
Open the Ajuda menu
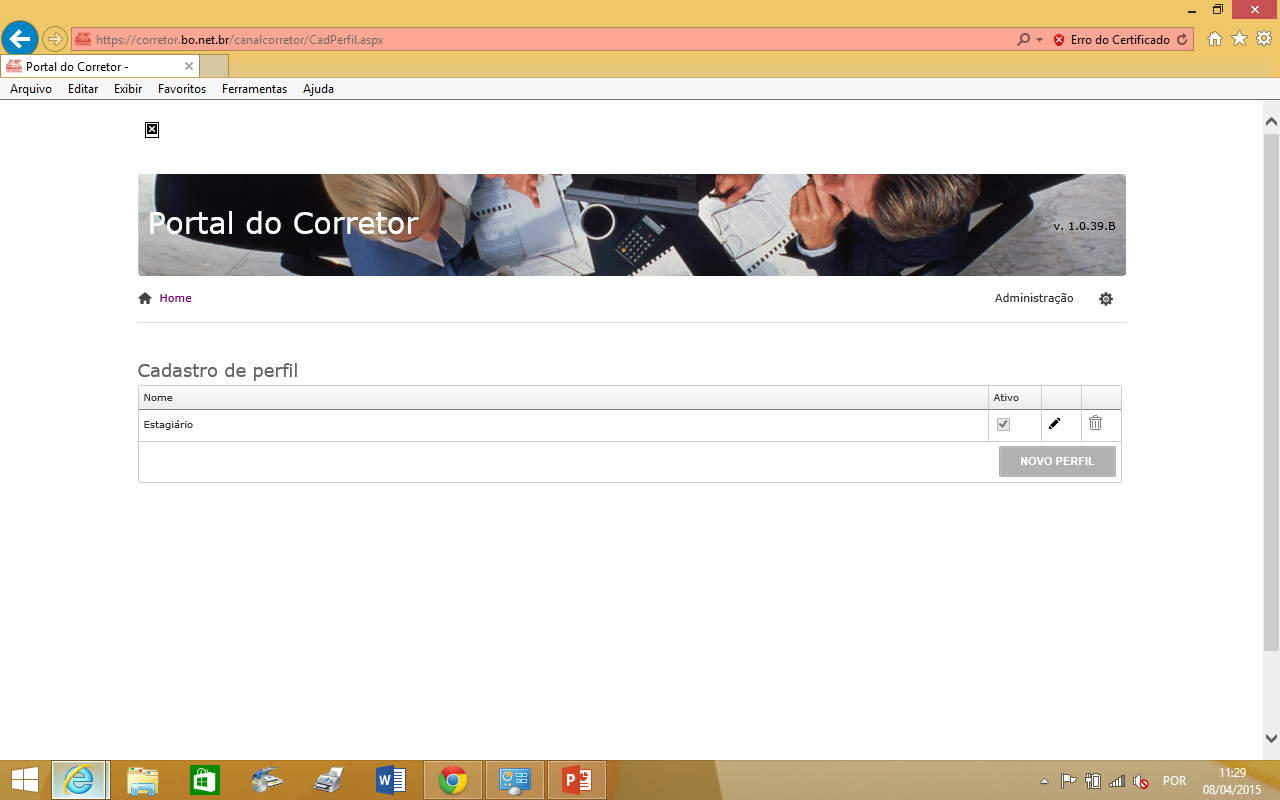point(318,89)
